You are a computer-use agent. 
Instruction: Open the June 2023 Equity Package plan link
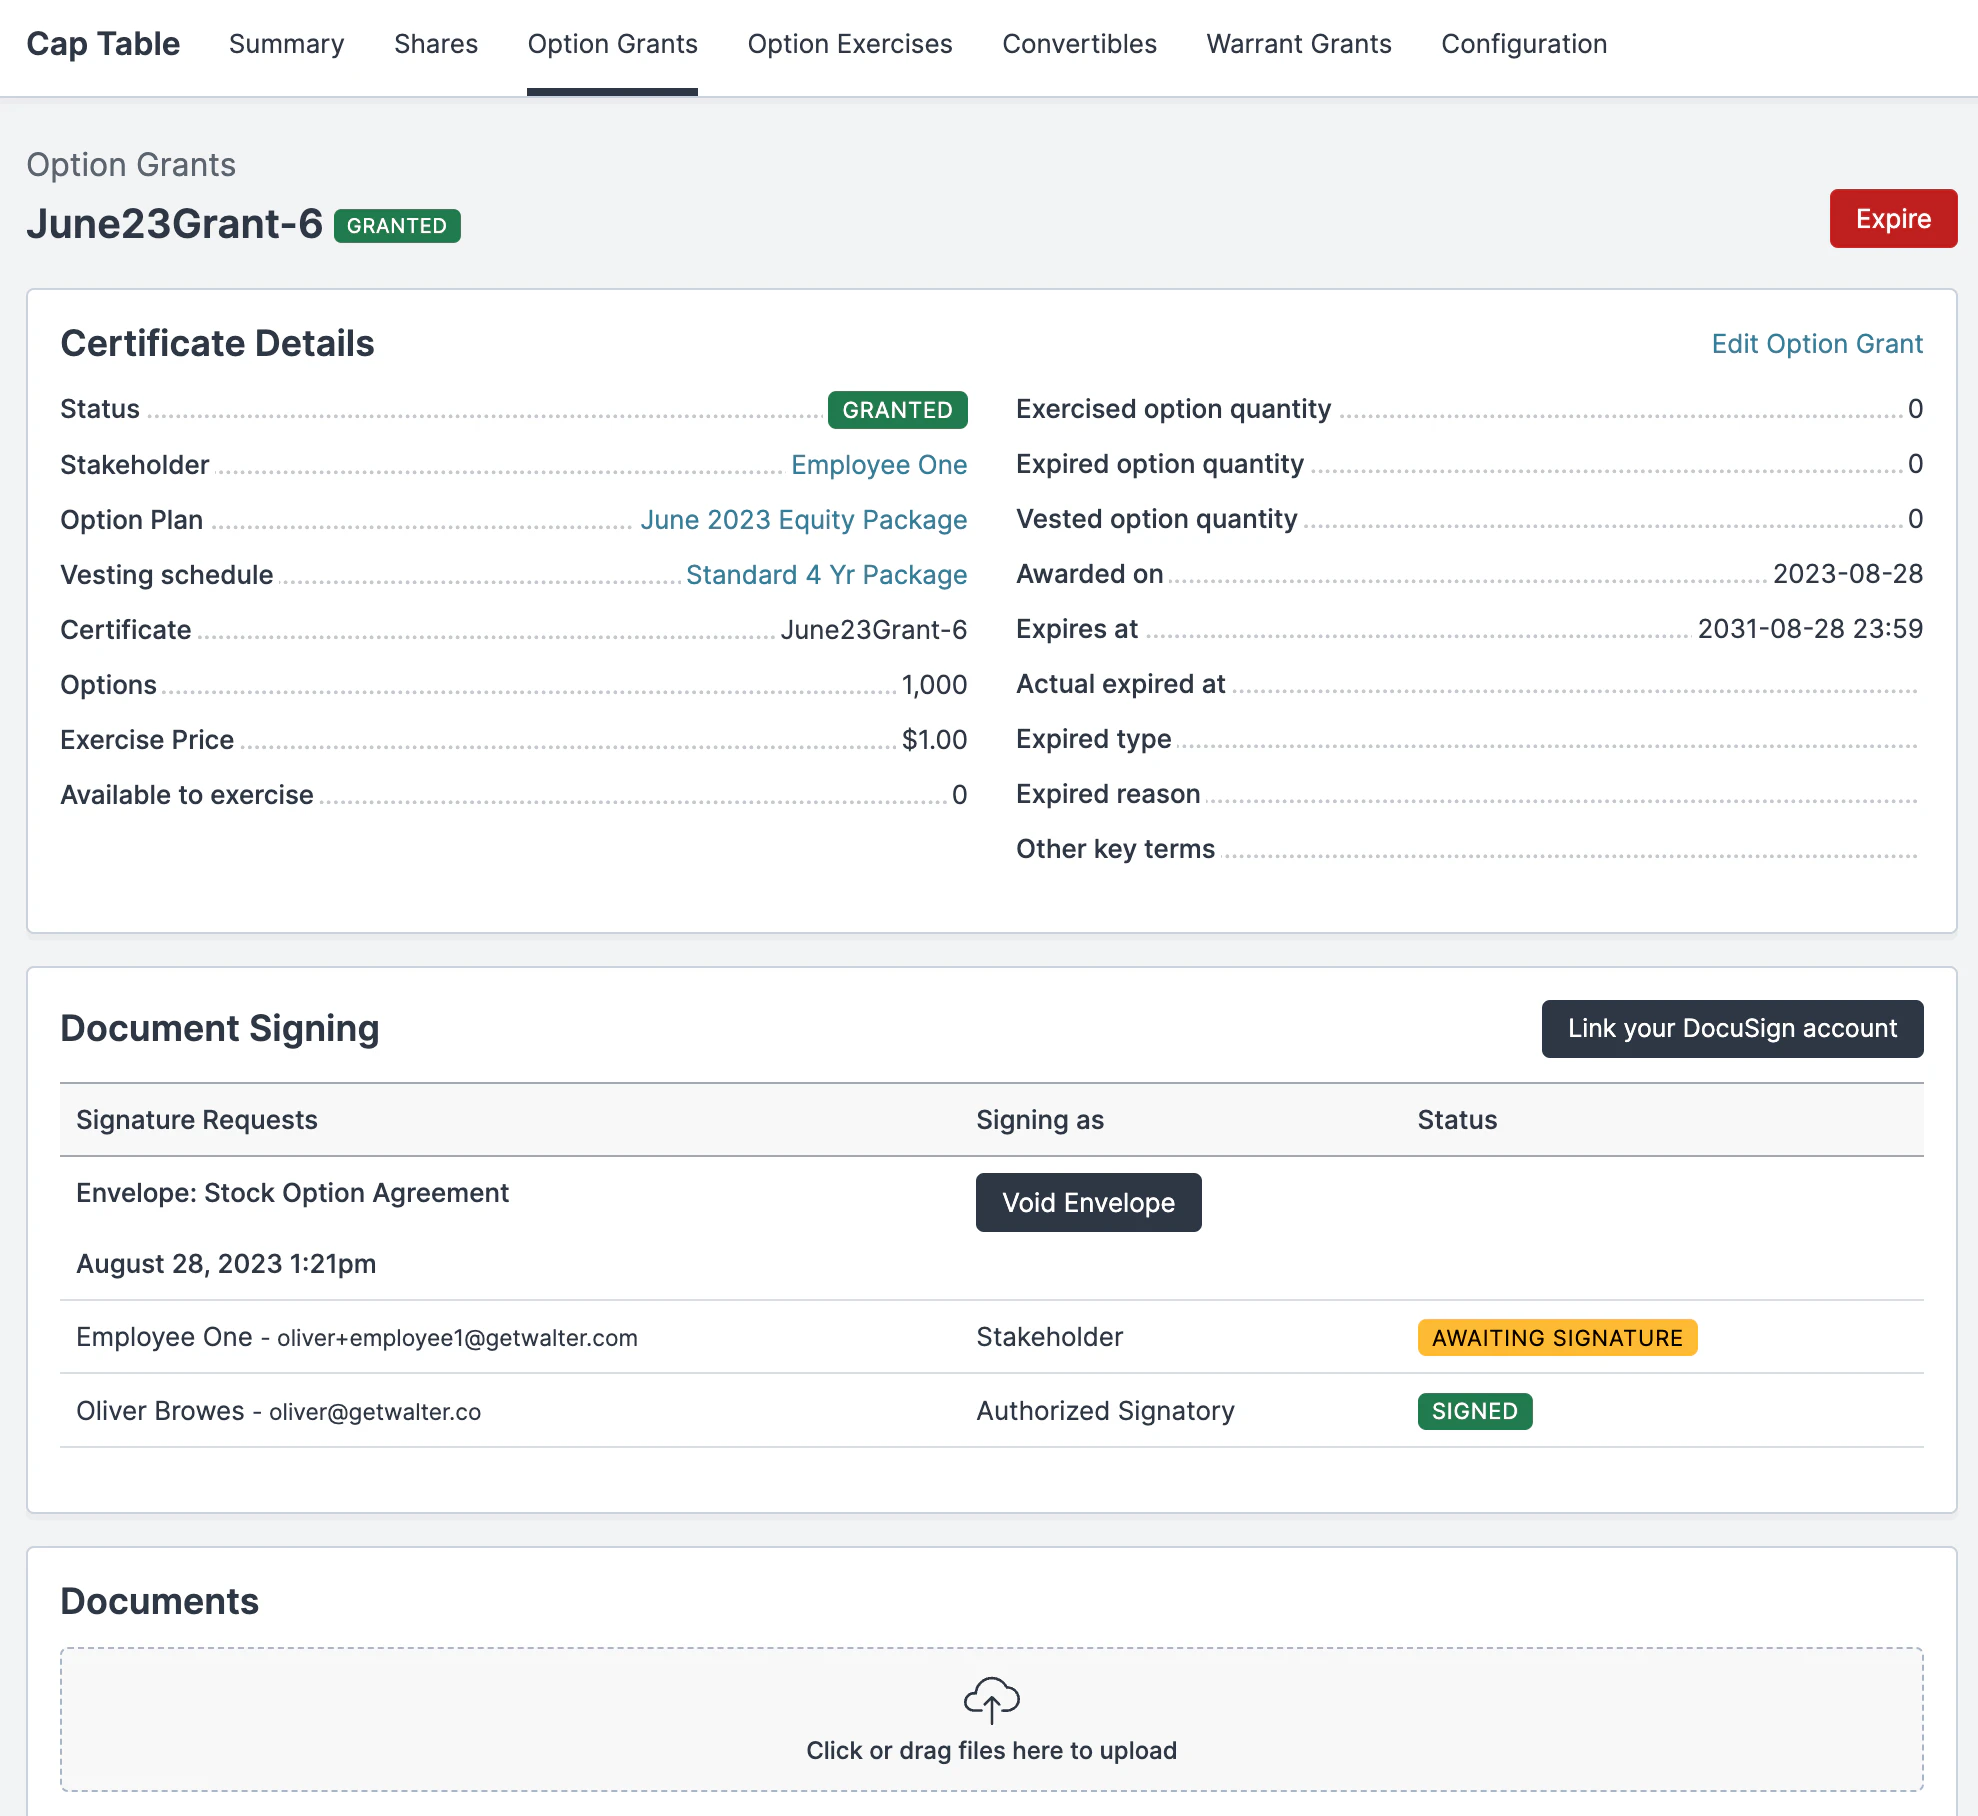click(x=803, y=520)
